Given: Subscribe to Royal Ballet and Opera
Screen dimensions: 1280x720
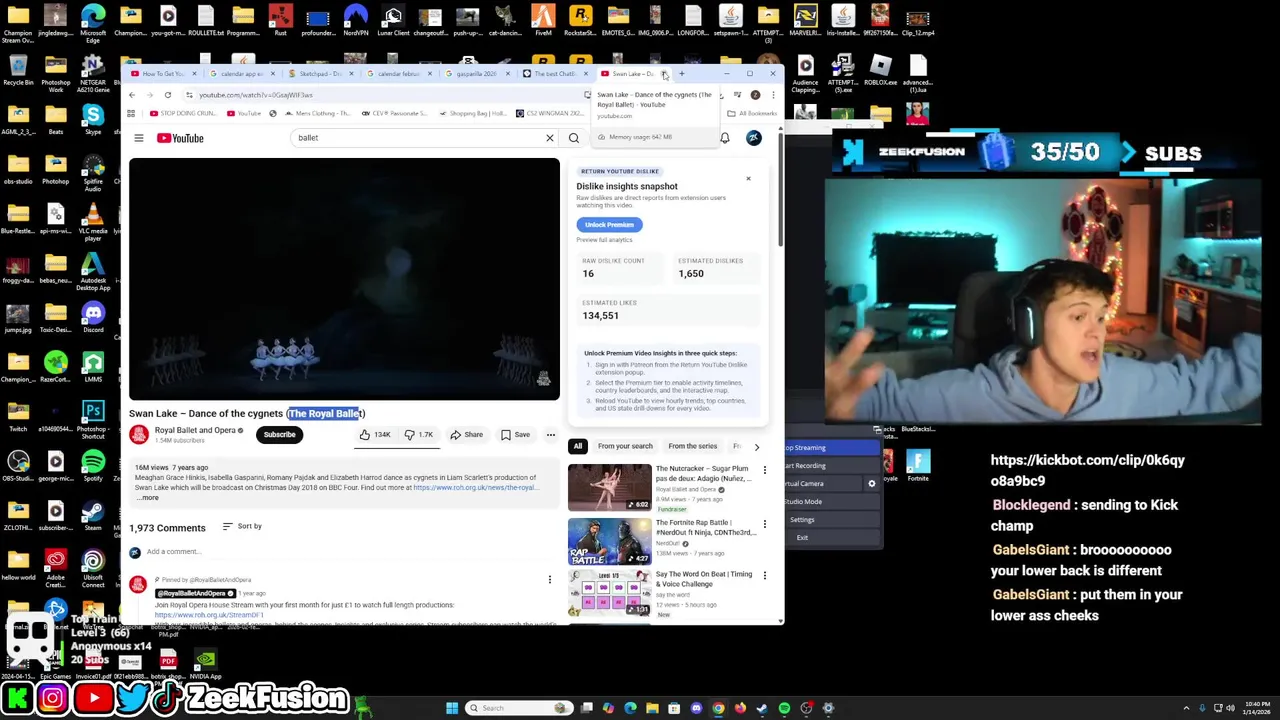Looking at the screenshot, I should [279, 435].
